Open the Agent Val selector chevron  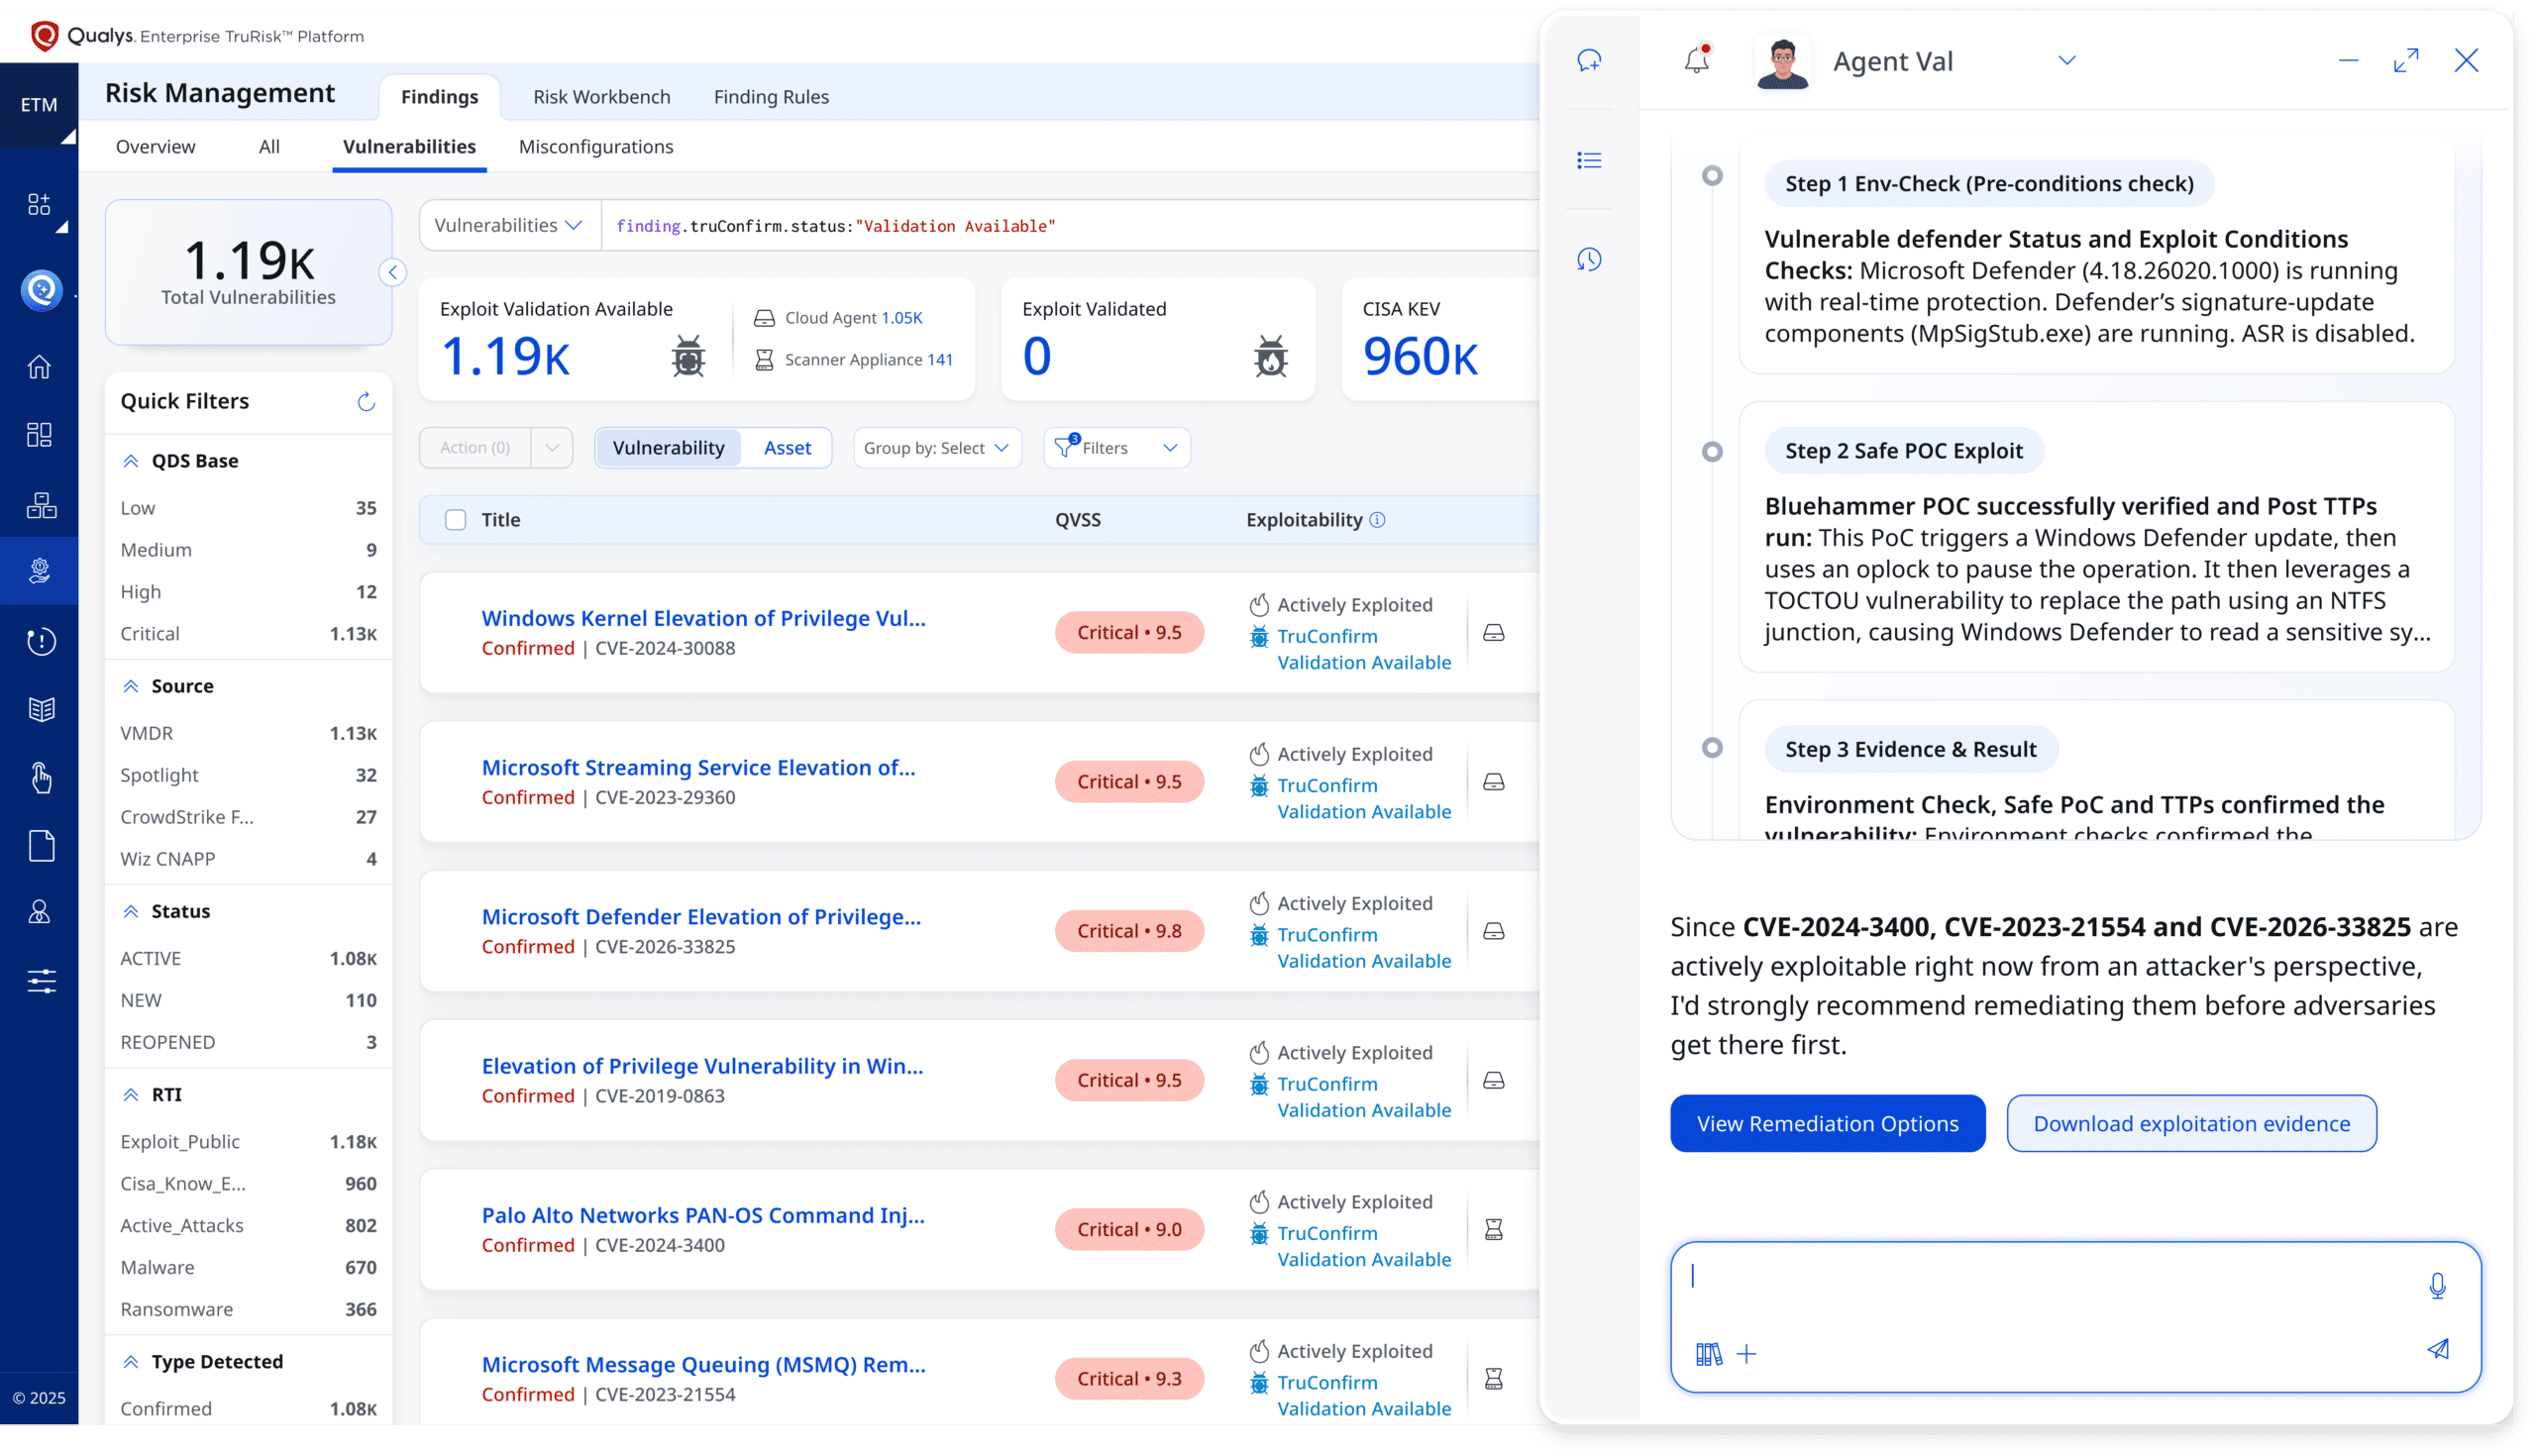coord(2066,61)
